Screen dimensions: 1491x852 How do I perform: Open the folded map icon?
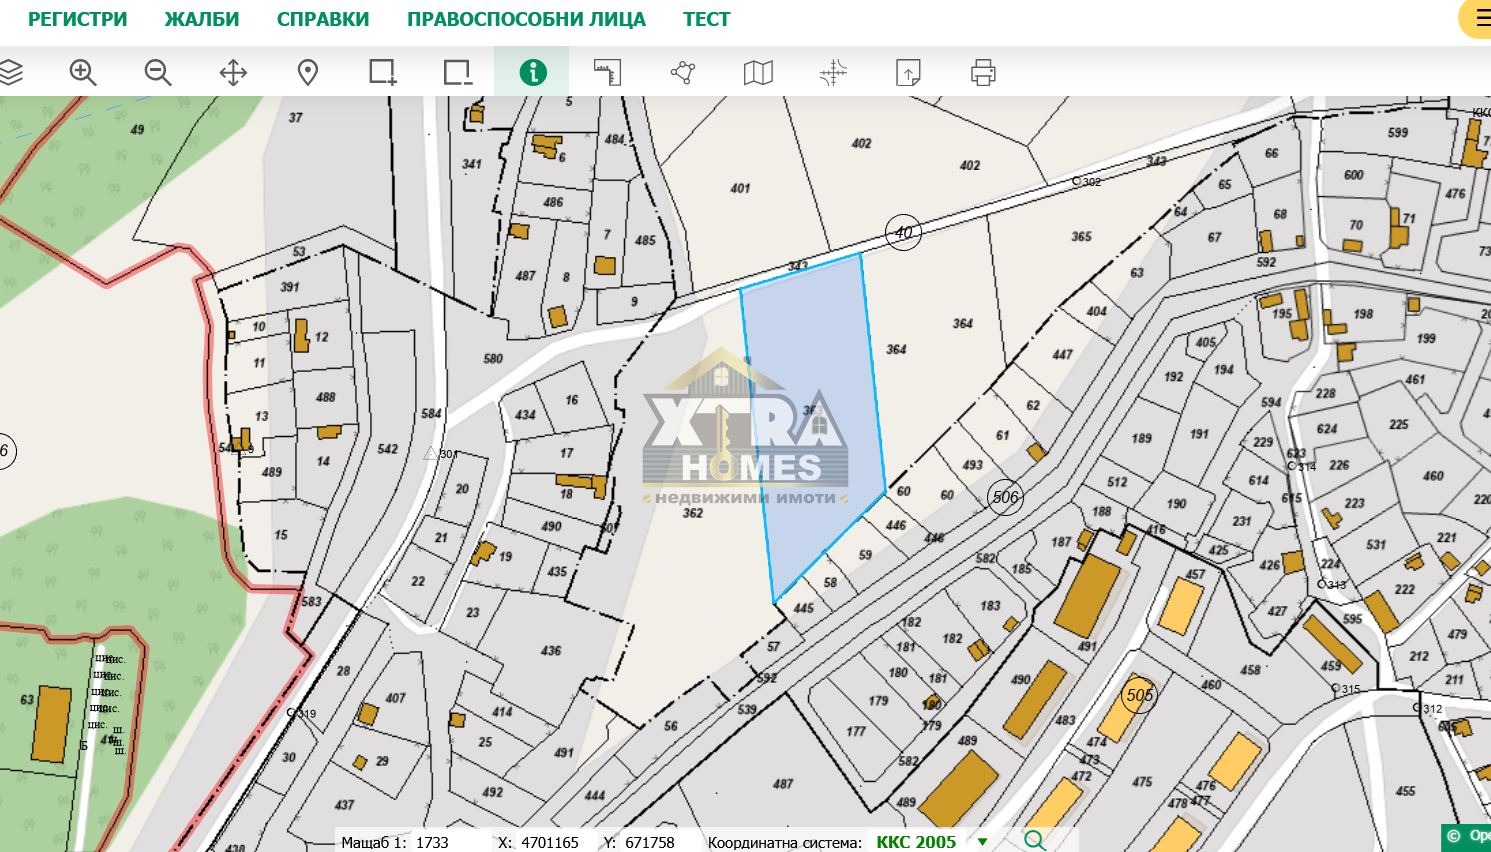coord(758,72)
